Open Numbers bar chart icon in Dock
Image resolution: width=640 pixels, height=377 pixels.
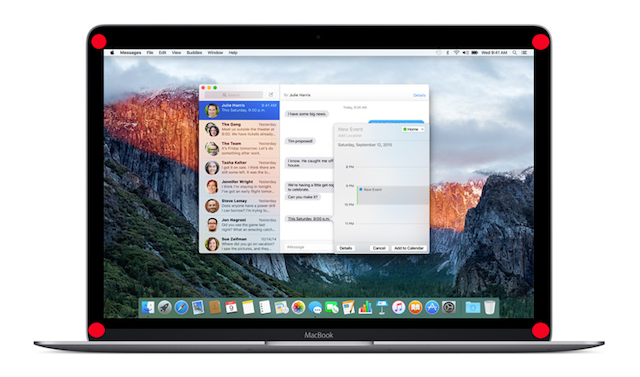(365, 307)
